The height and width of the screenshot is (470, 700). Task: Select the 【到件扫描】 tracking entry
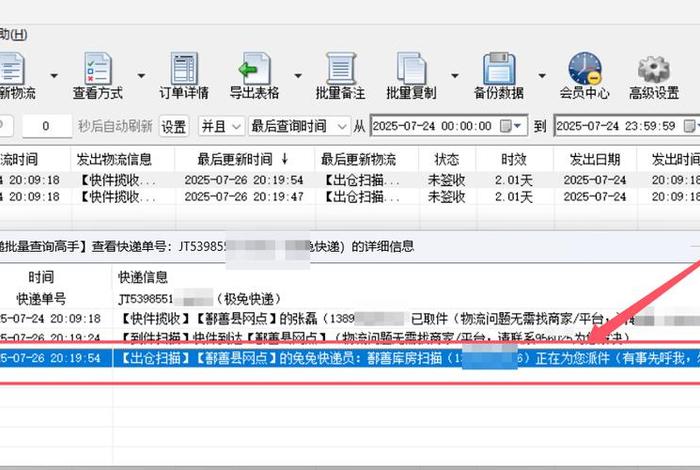click(x=350, y=337)
